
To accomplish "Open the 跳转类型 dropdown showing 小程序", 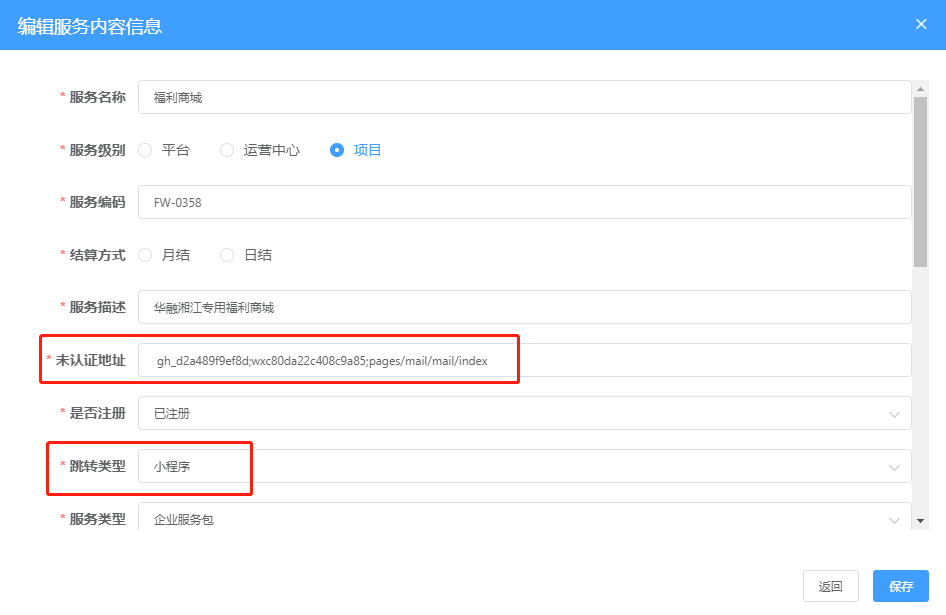I will coord(524,466).
